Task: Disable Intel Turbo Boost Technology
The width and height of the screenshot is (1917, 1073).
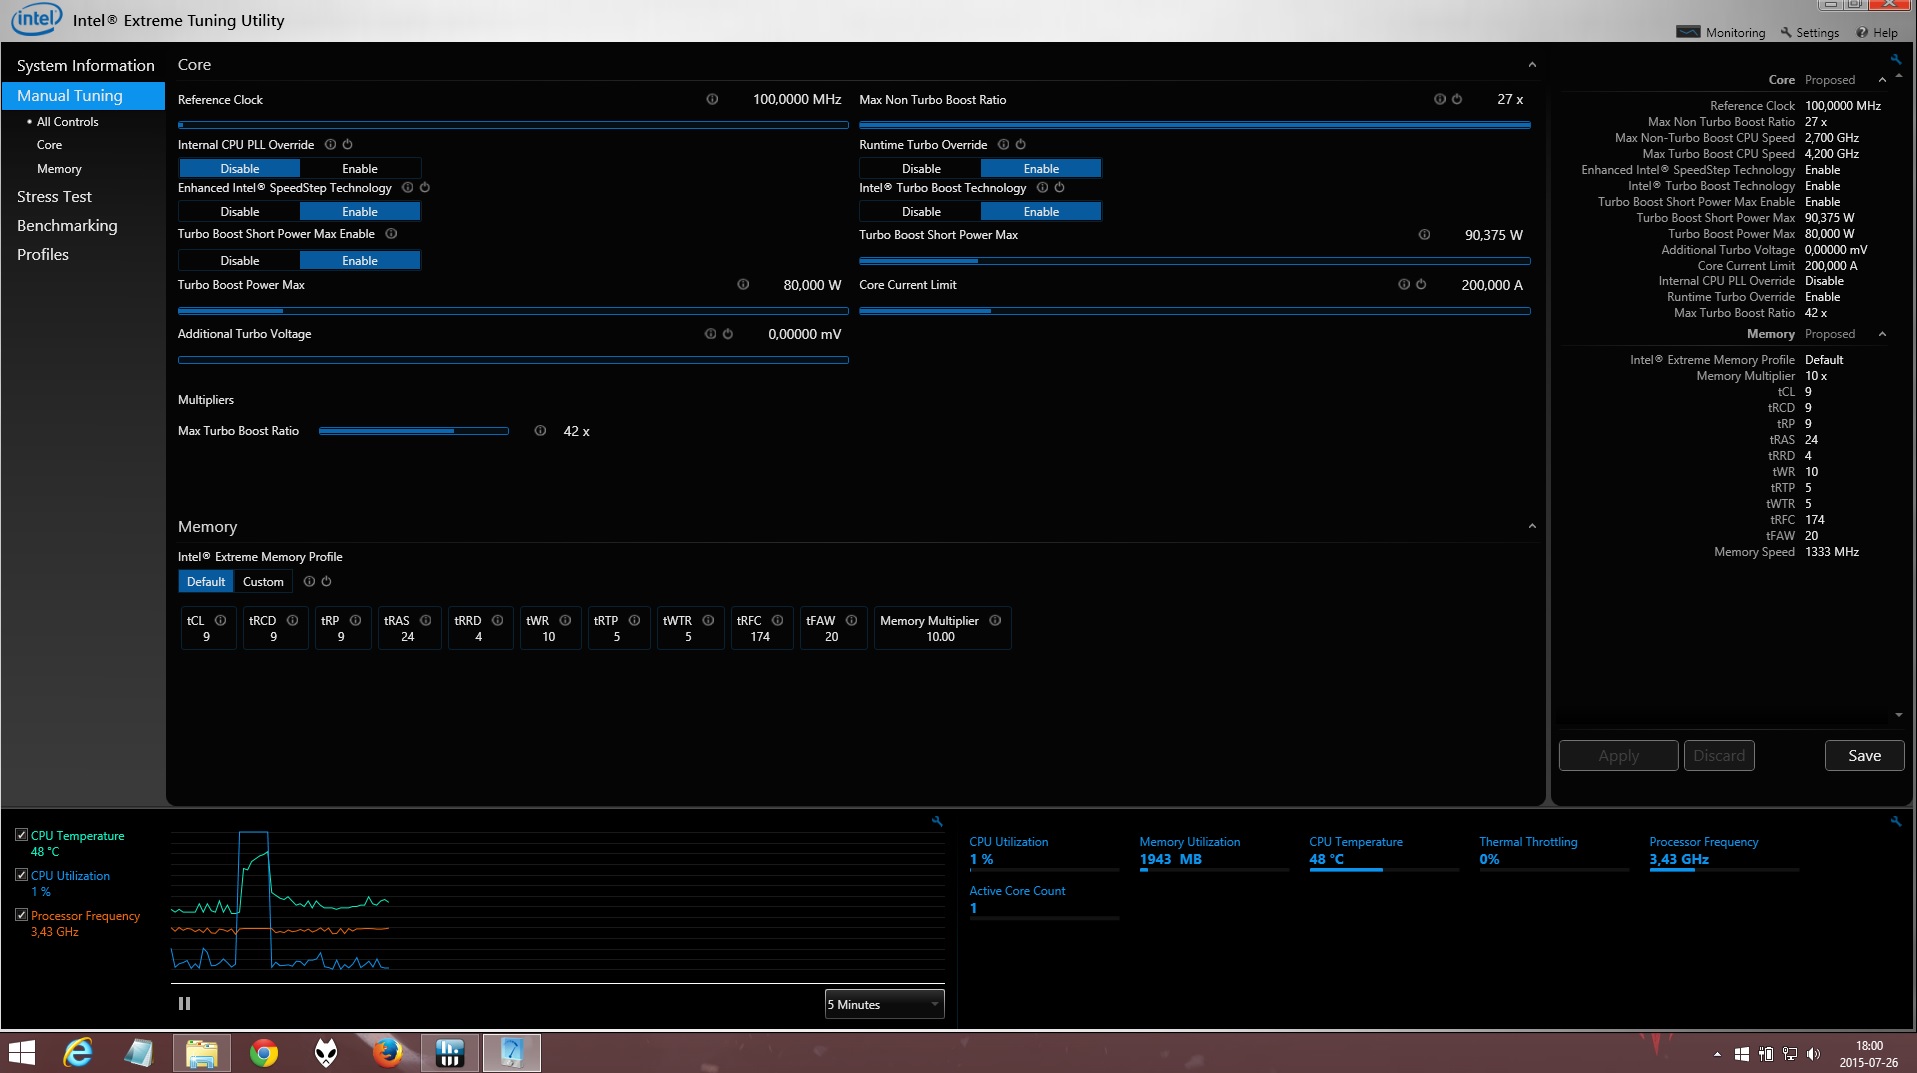Action: pyautogui.click(x=921, y=211)
